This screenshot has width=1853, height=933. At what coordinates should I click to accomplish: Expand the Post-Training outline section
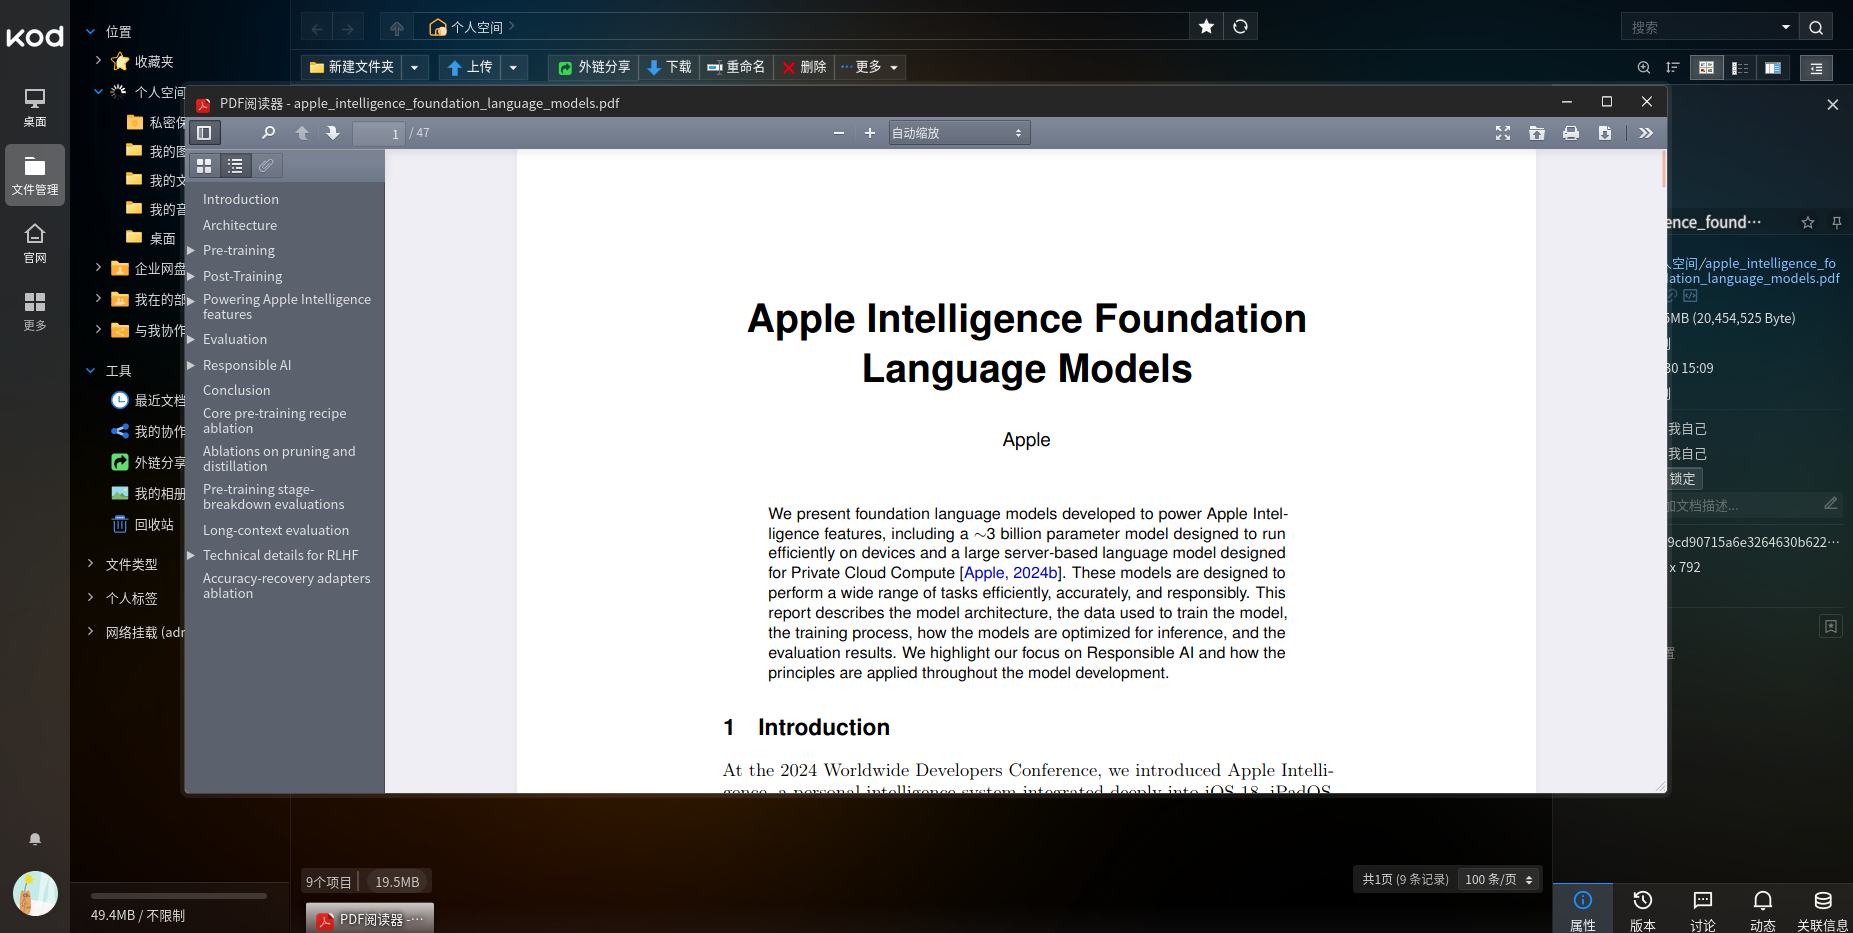[x=191, y=277]
